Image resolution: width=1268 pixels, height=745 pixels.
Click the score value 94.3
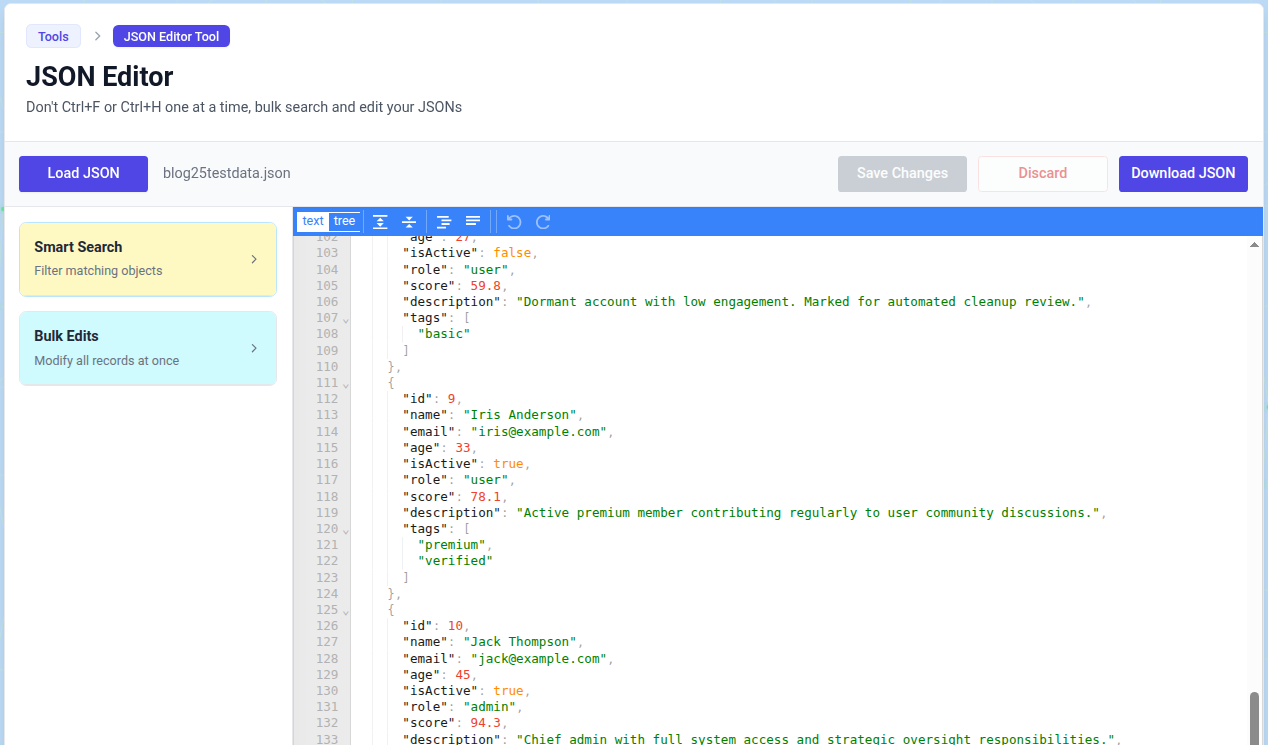click(486, 723)
